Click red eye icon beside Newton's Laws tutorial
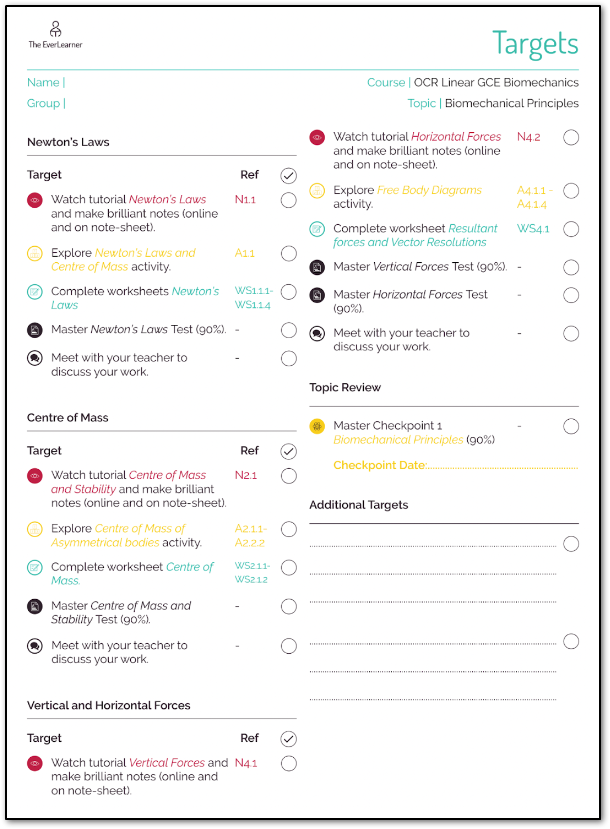 pos(35,200)
